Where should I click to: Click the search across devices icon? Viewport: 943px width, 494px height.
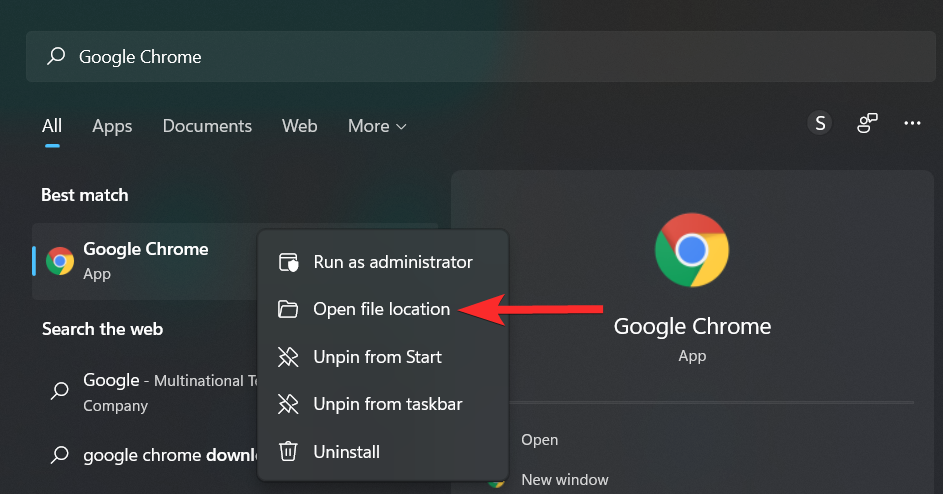(867, 123)
